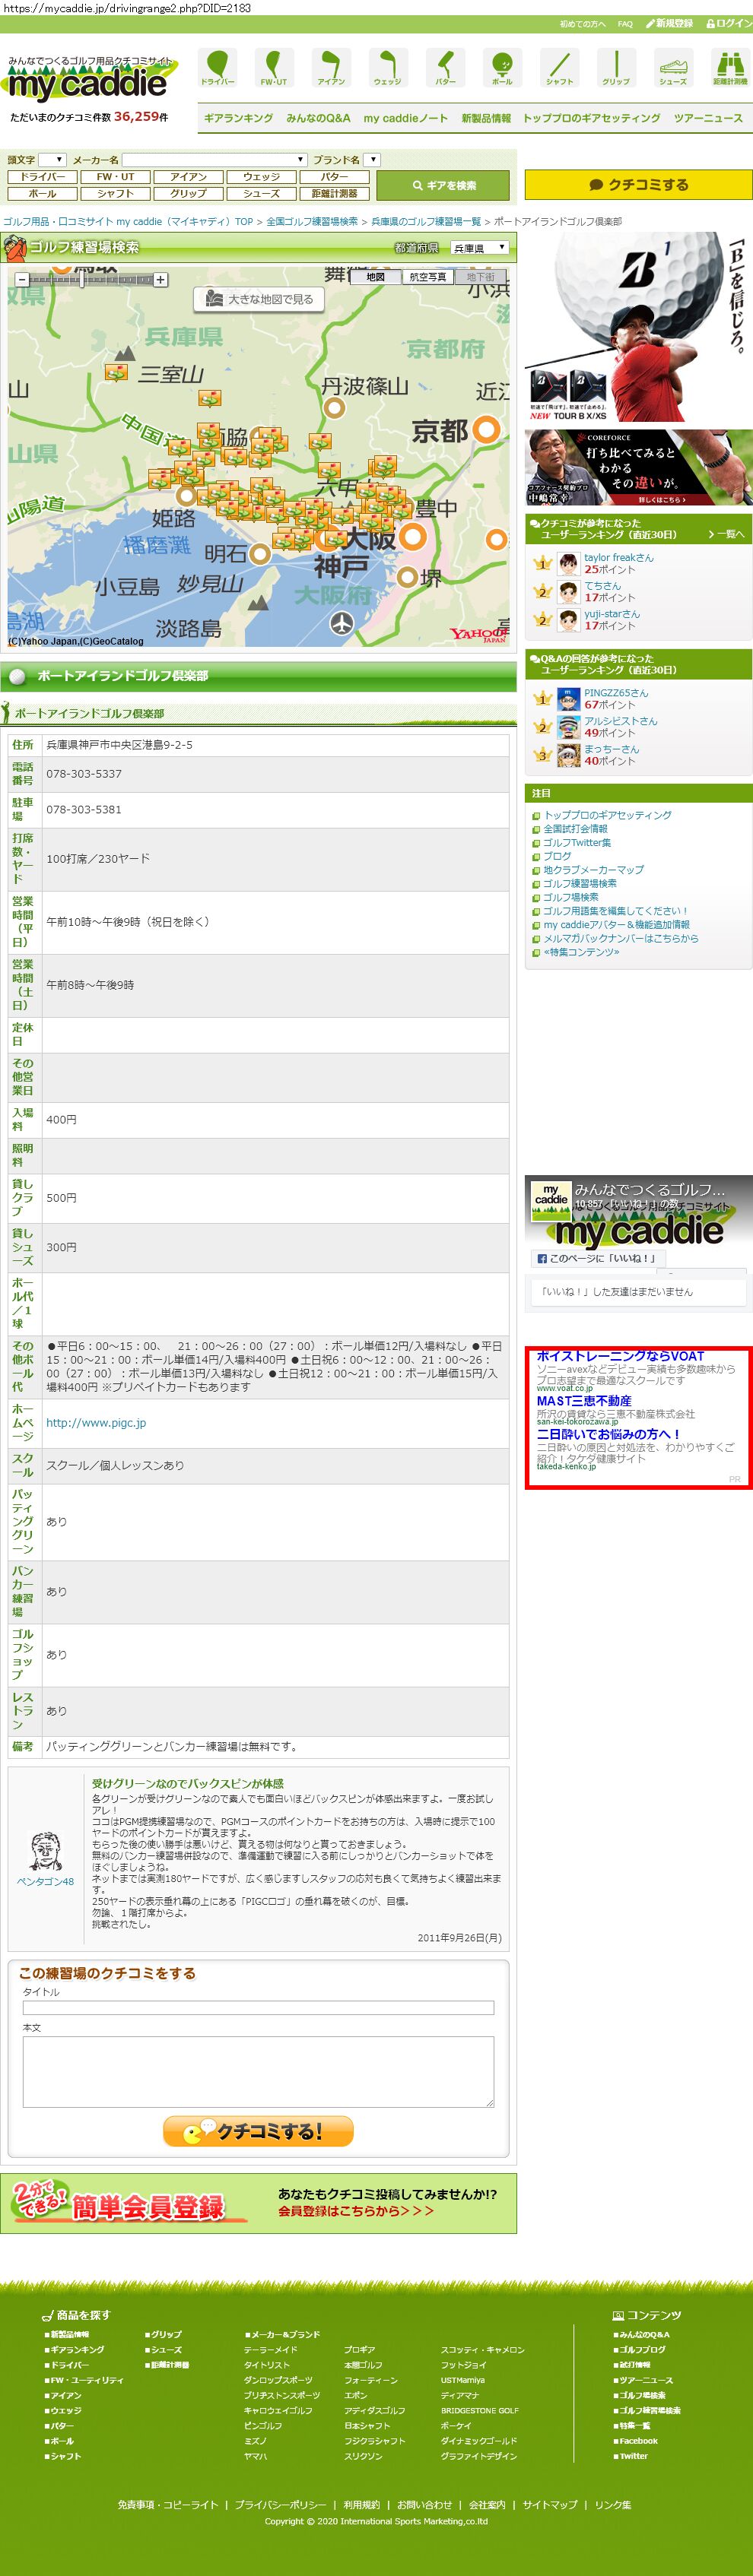Select the FW·UT club icon
Screen dimensions: 753x2576
tap(274, 67)
